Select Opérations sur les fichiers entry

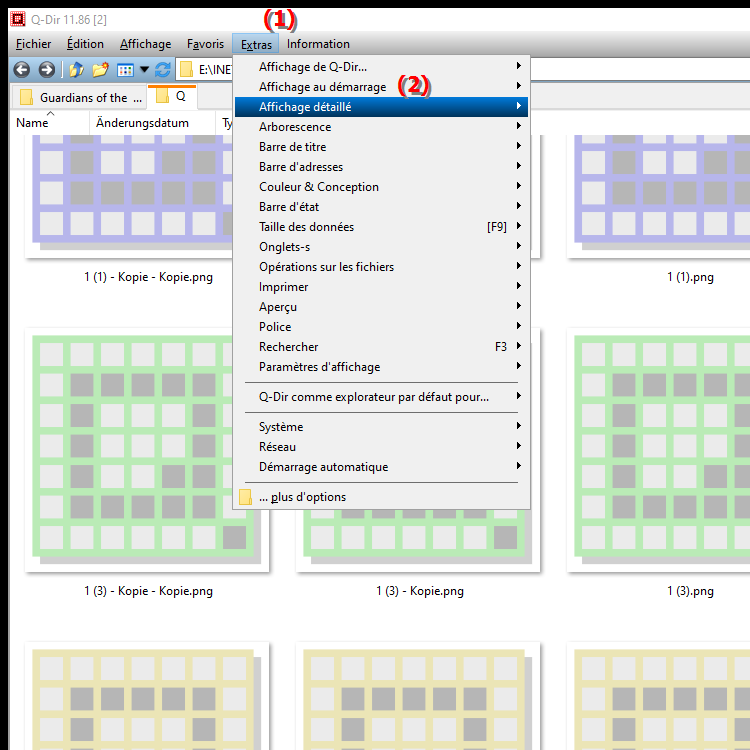coord(381,267)
